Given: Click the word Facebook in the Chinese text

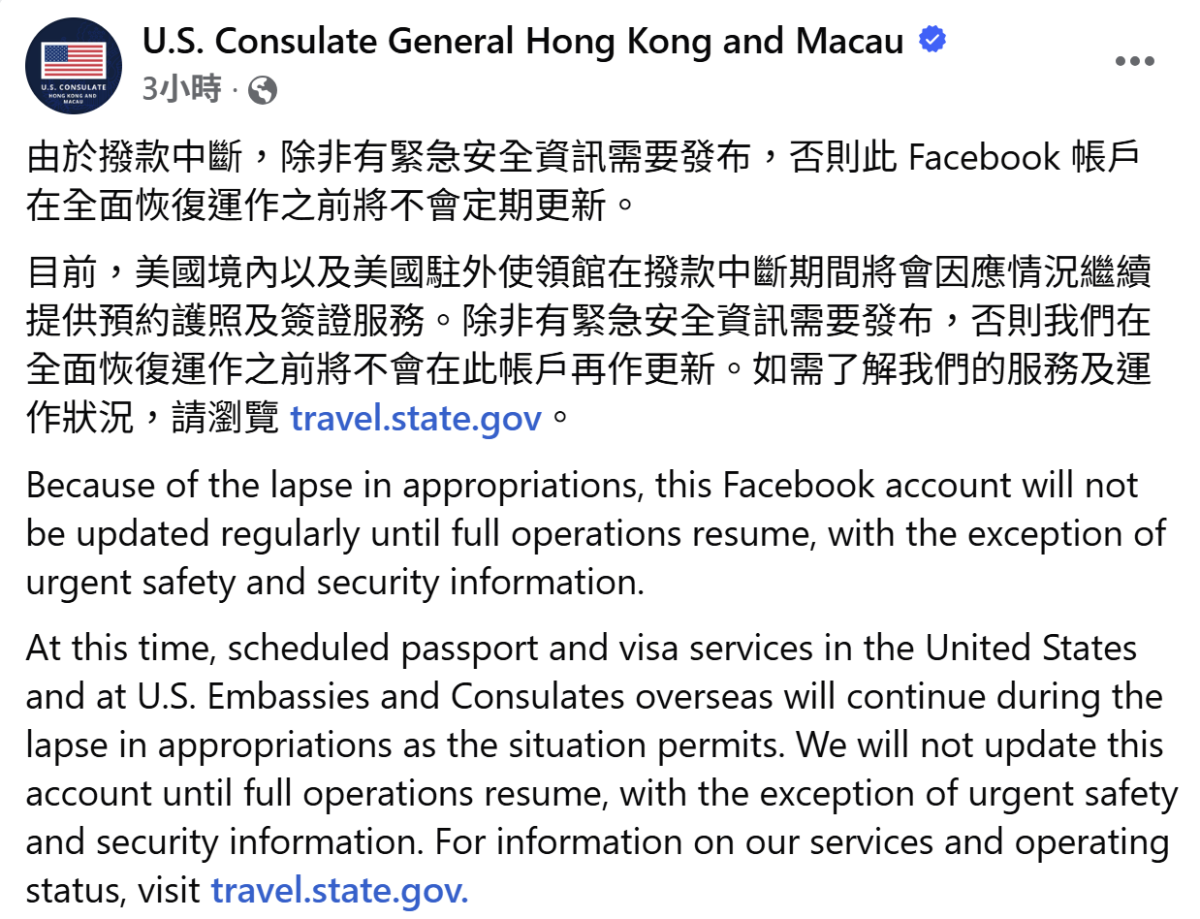Looking at the screenshot, I should (x=970, y=157).
